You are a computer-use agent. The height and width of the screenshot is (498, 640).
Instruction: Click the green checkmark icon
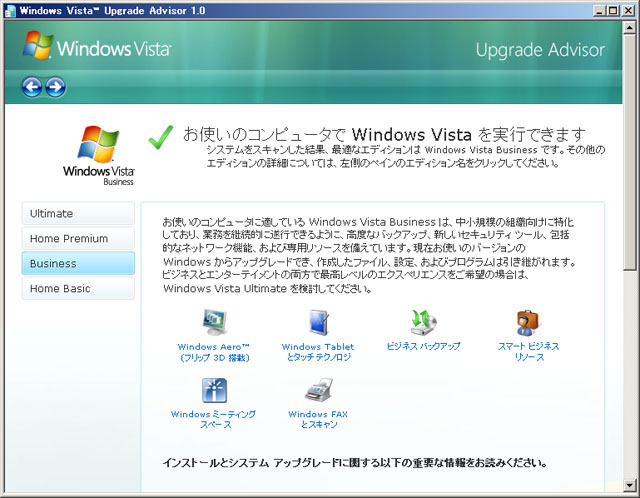pos(161,137)
